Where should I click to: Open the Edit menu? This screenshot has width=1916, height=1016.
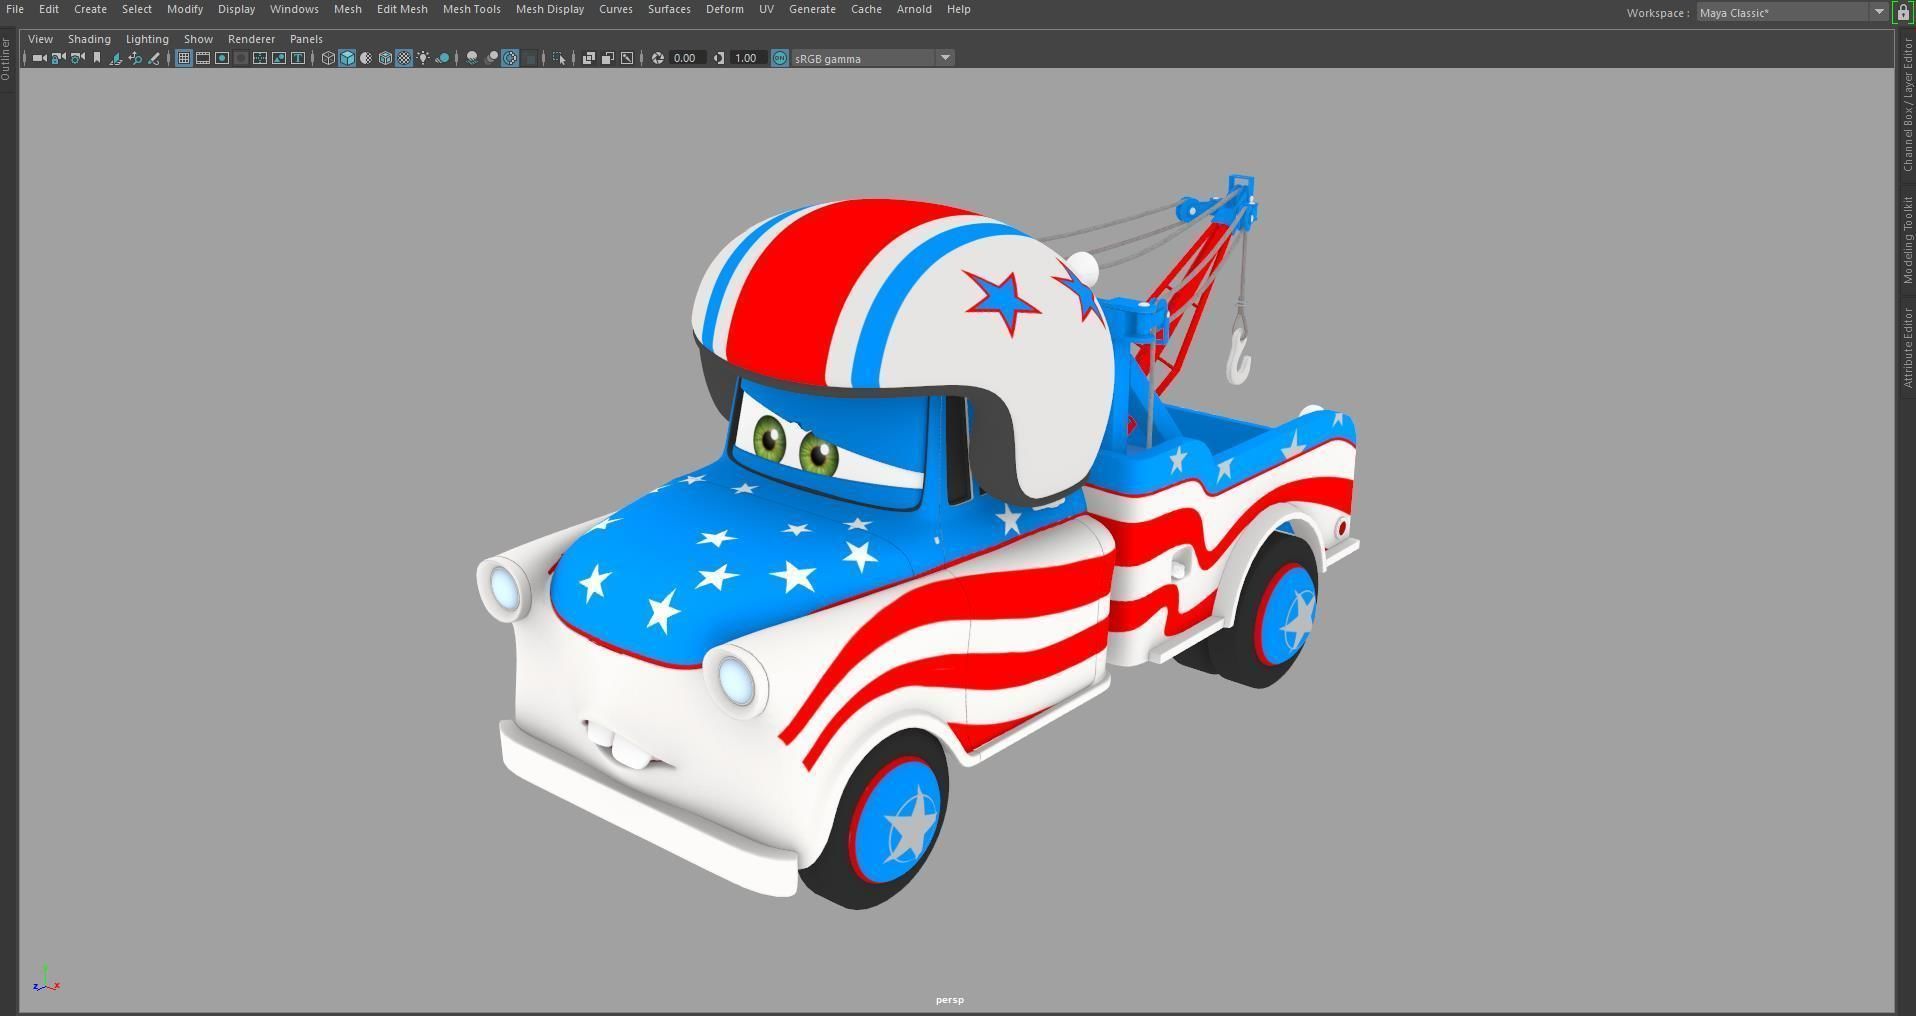[x=48, y=9]
